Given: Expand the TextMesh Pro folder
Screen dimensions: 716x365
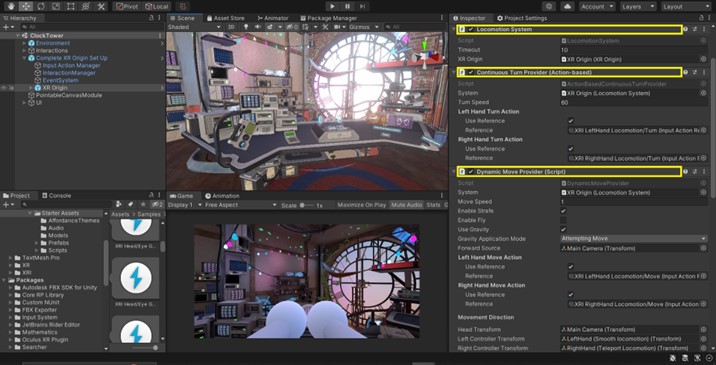Looking at the screenshot, I should pyautogui.click(x=11, y=258).
